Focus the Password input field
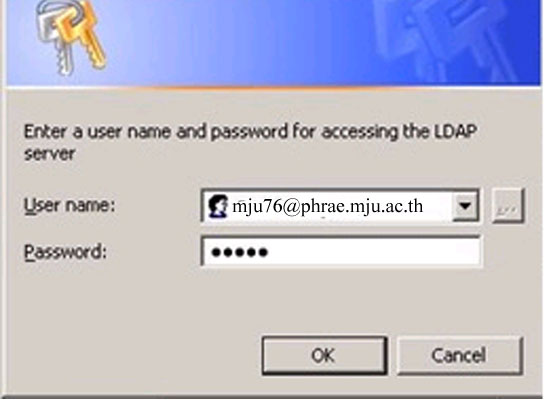The height and width of the screenshot is (400, 544). [341, 252]
